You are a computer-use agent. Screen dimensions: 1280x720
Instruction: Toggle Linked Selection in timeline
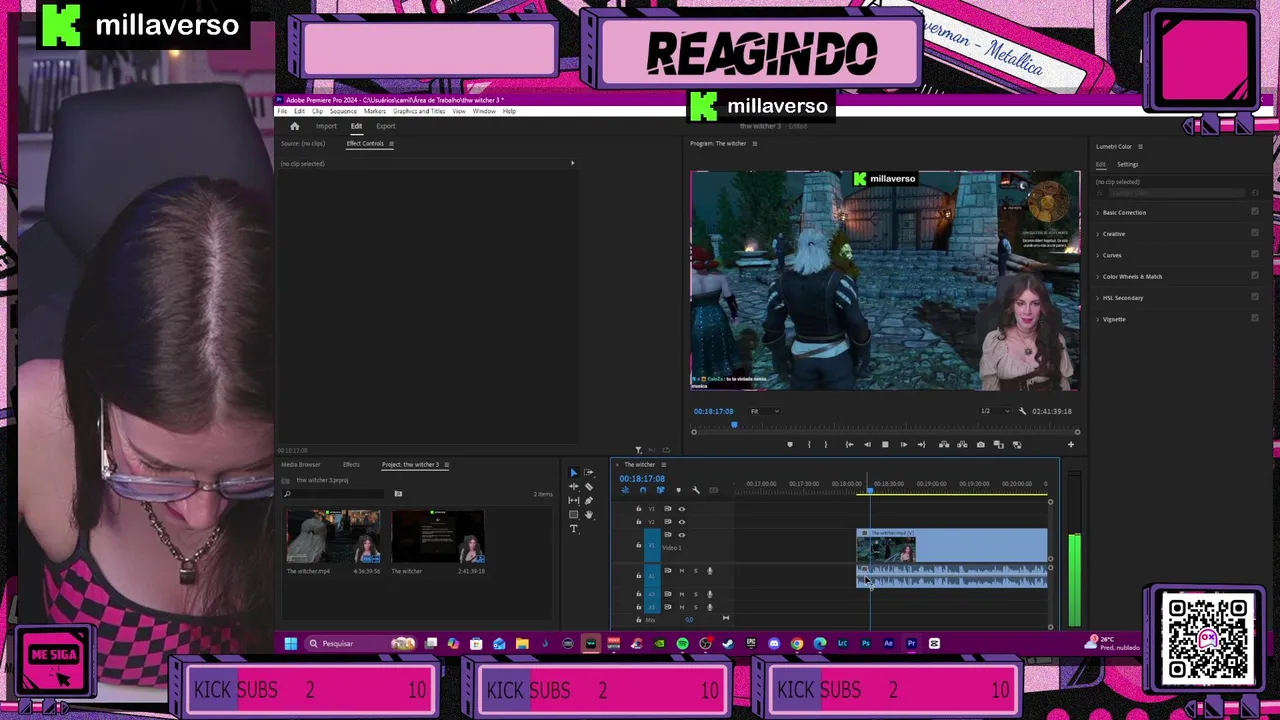660,490
